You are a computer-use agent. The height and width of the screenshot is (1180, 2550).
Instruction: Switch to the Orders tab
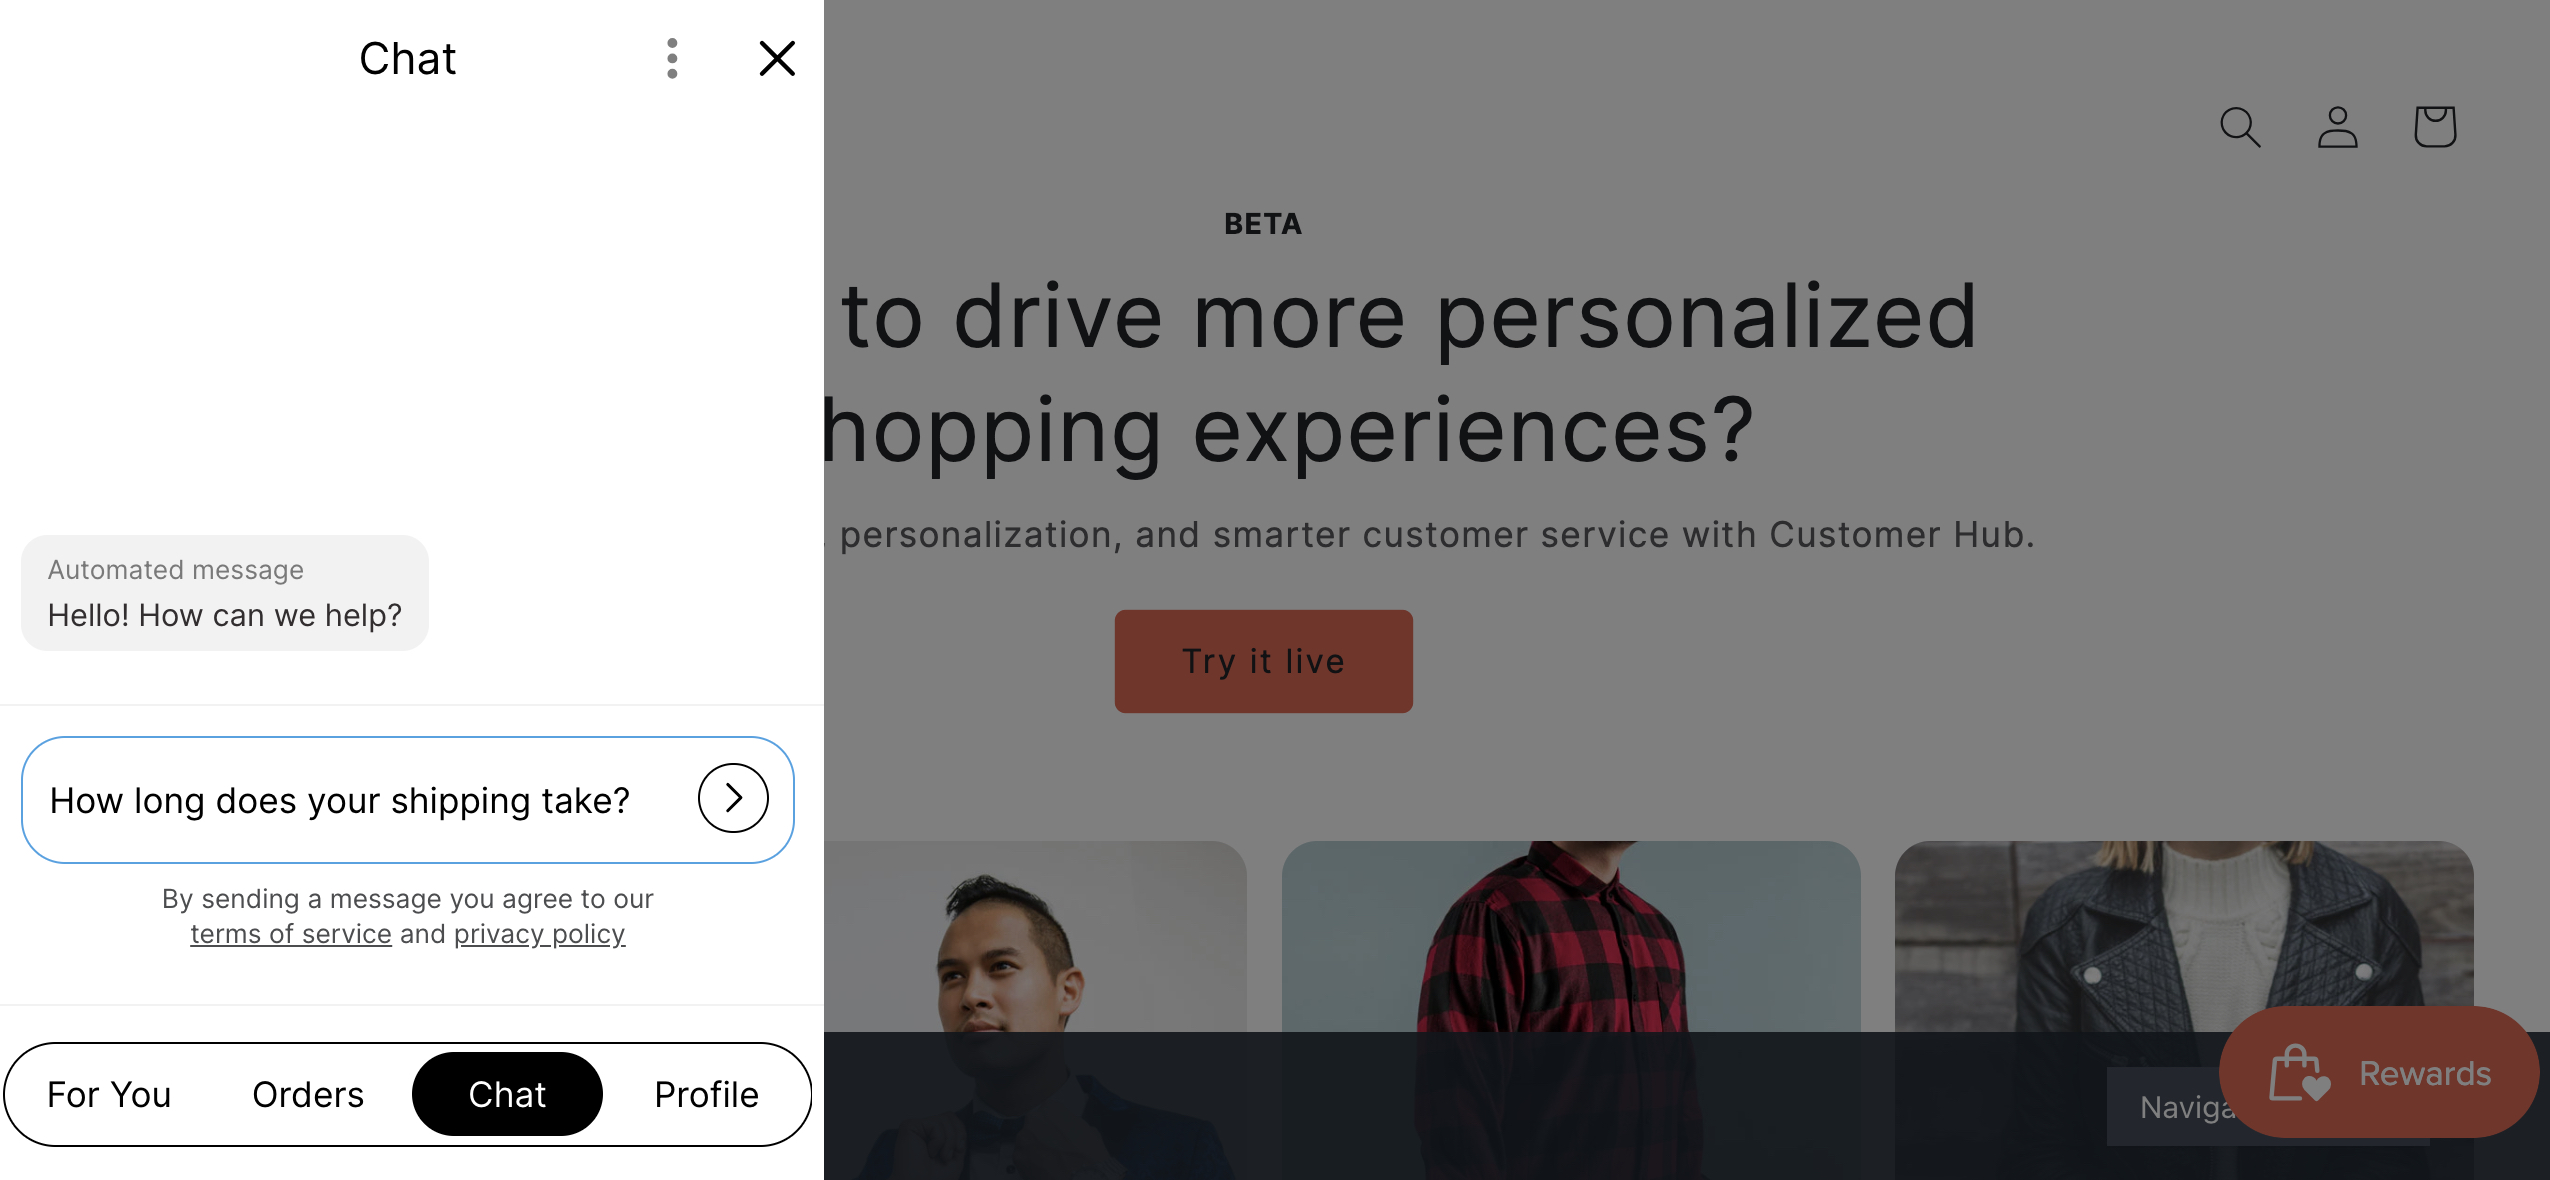coord(309,1092)
